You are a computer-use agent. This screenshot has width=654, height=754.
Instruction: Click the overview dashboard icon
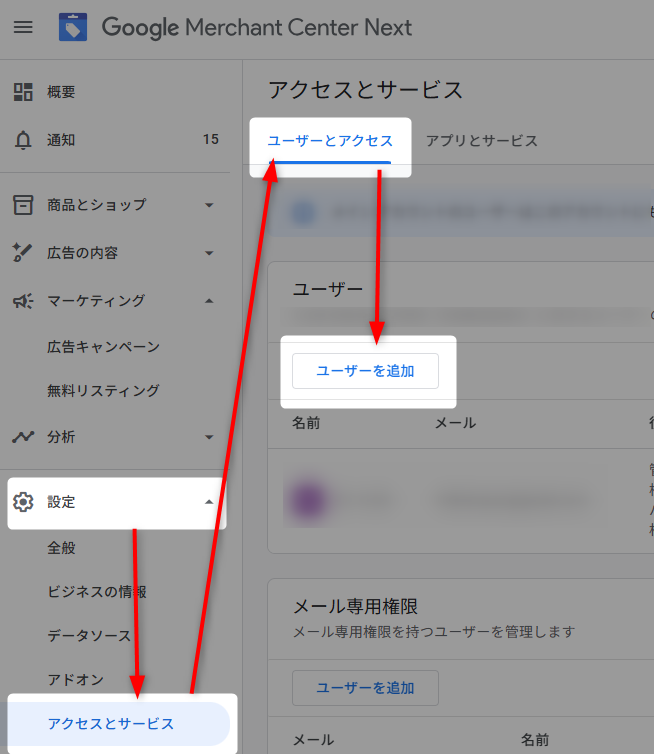pos(23,92)
